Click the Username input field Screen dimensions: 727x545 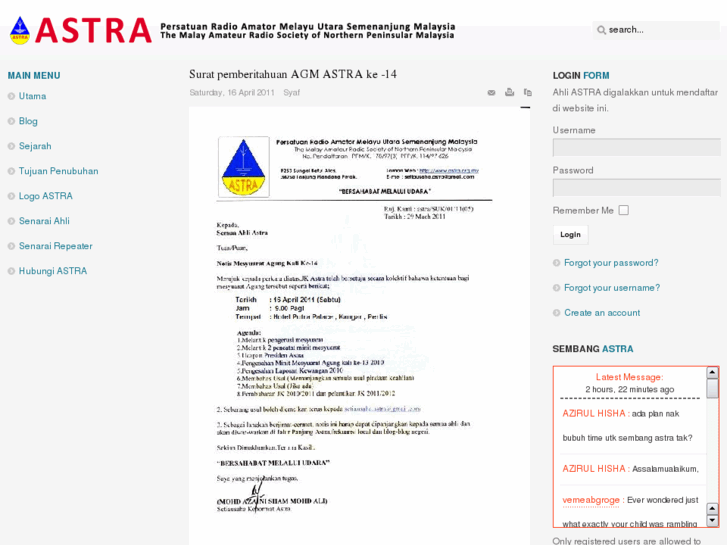point(637,148)
